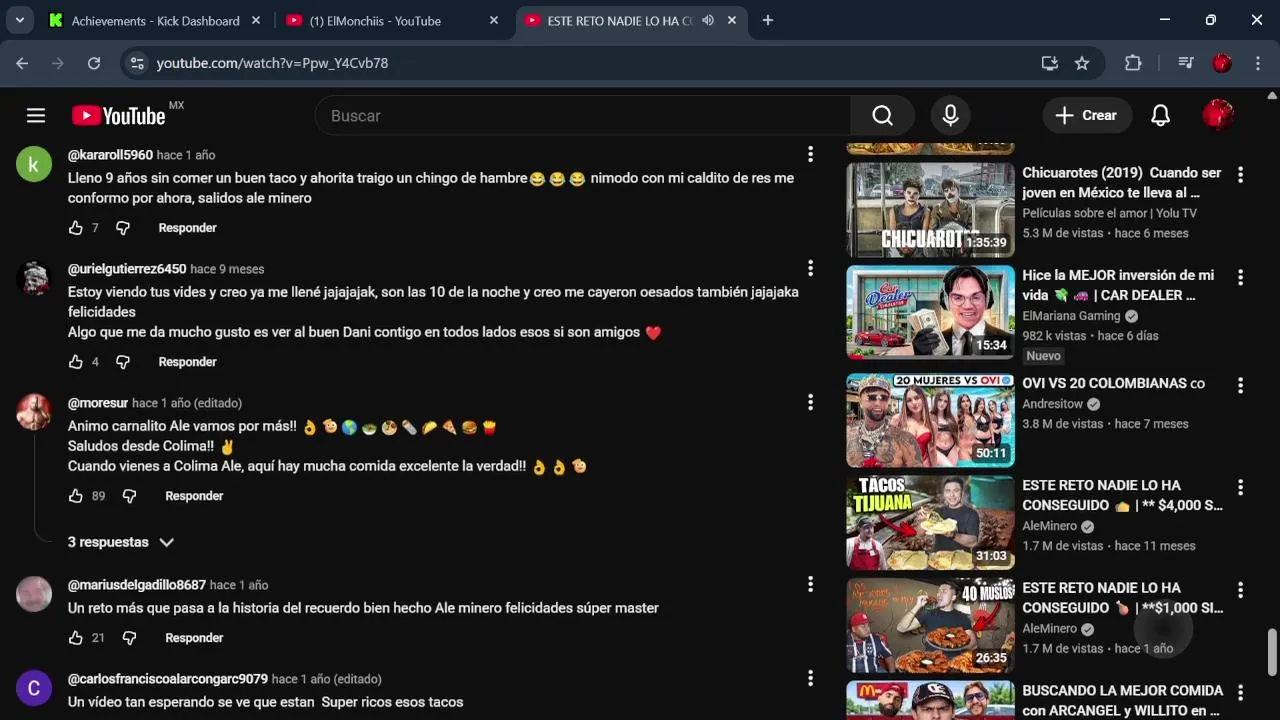Open the browser extensions puzzle icon
1280x720 pixels.
tap(1133, 63)
